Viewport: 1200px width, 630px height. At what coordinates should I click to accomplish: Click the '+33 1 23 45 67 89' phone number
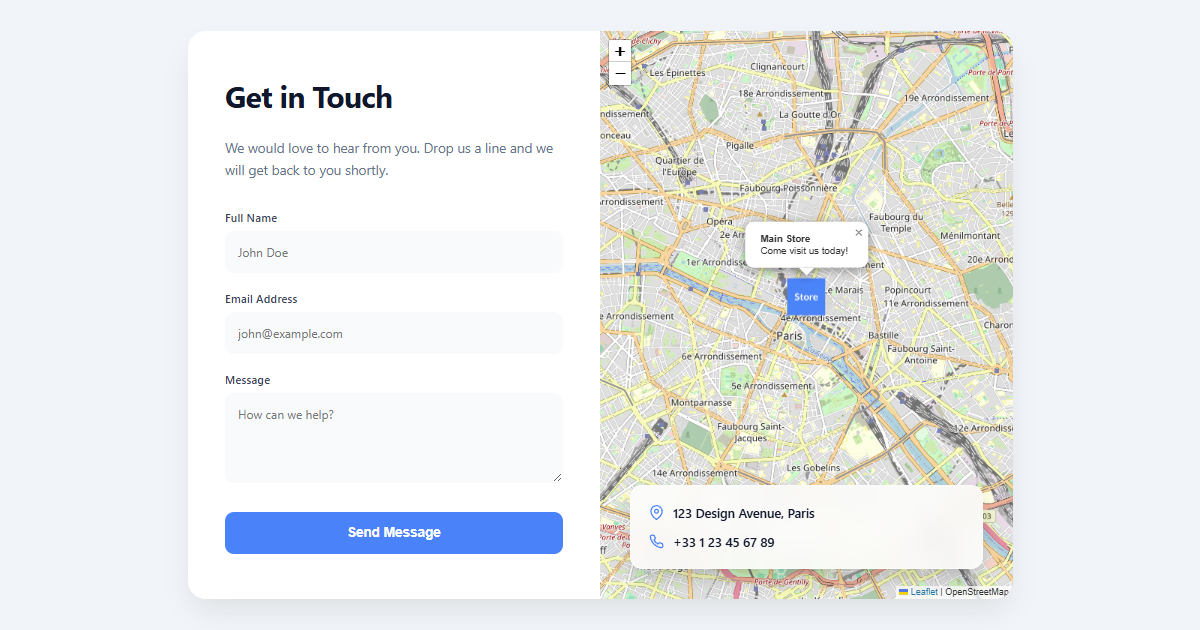tap(724, 542)
